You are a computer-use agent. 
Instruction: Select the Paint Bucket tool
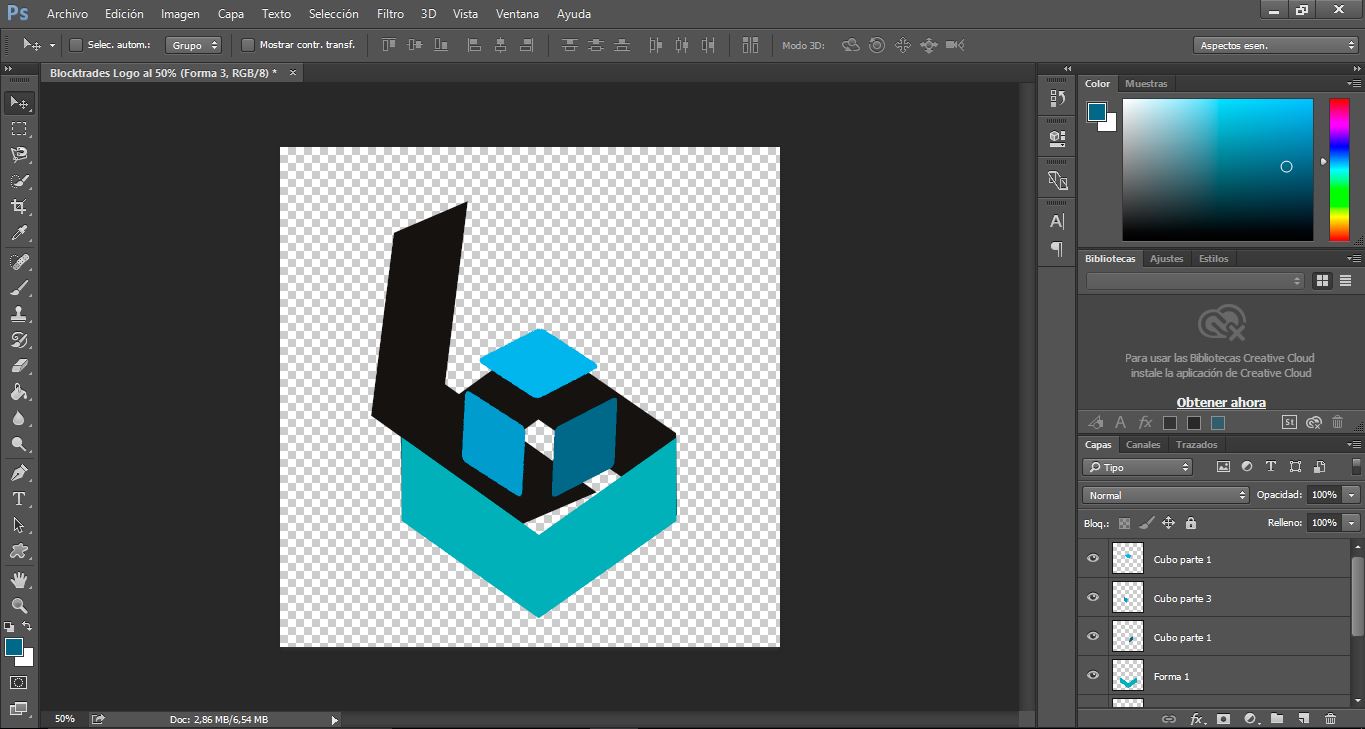click(x=19, y=392)
